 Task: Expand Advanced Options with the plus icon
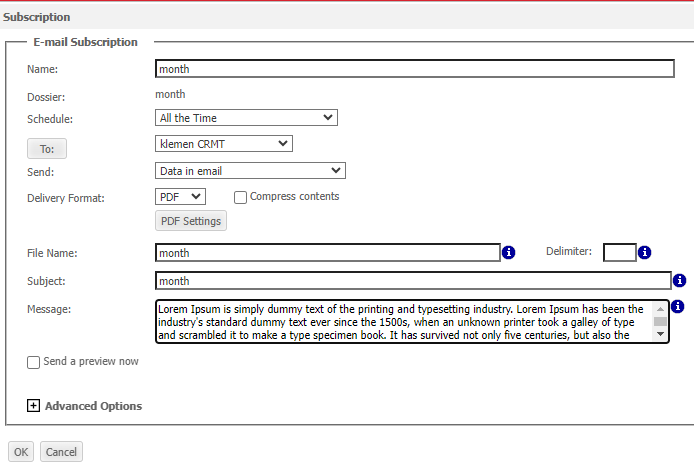33,406
